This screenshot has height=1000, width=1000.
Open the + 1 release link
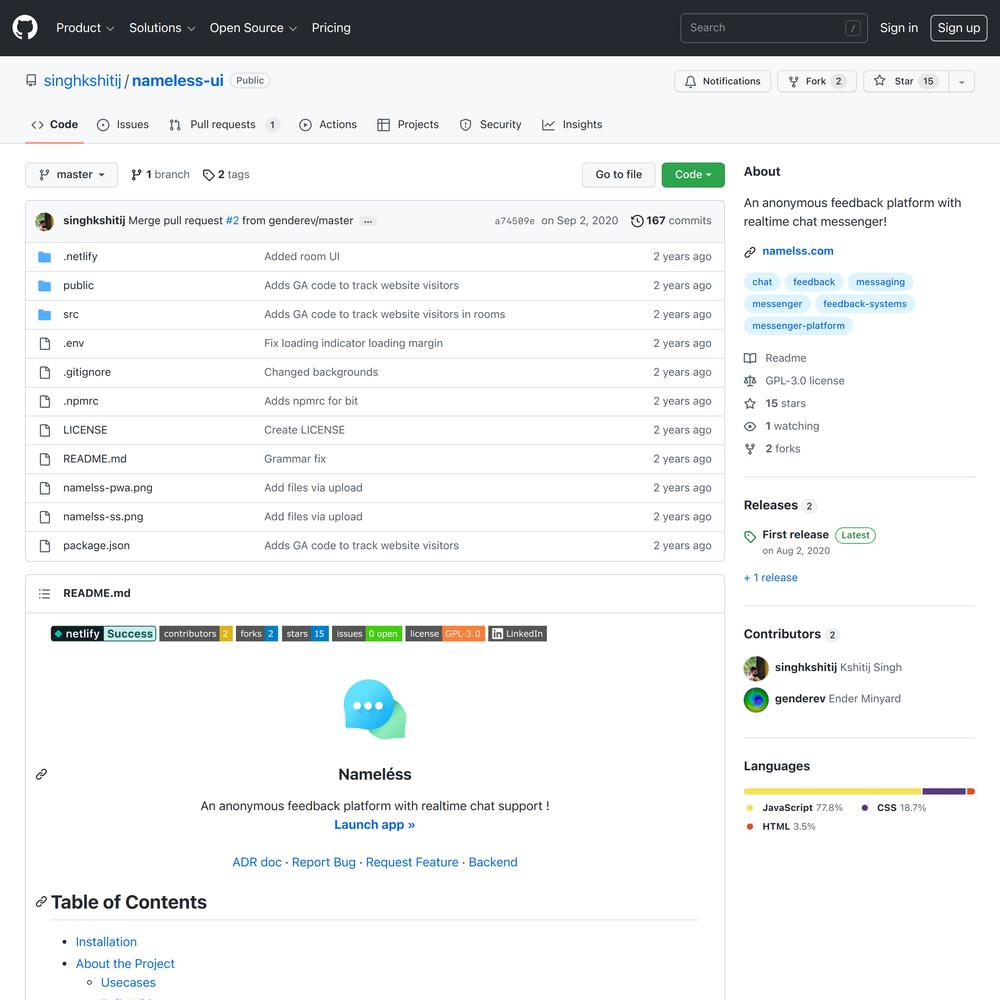[x=770, y=578]
